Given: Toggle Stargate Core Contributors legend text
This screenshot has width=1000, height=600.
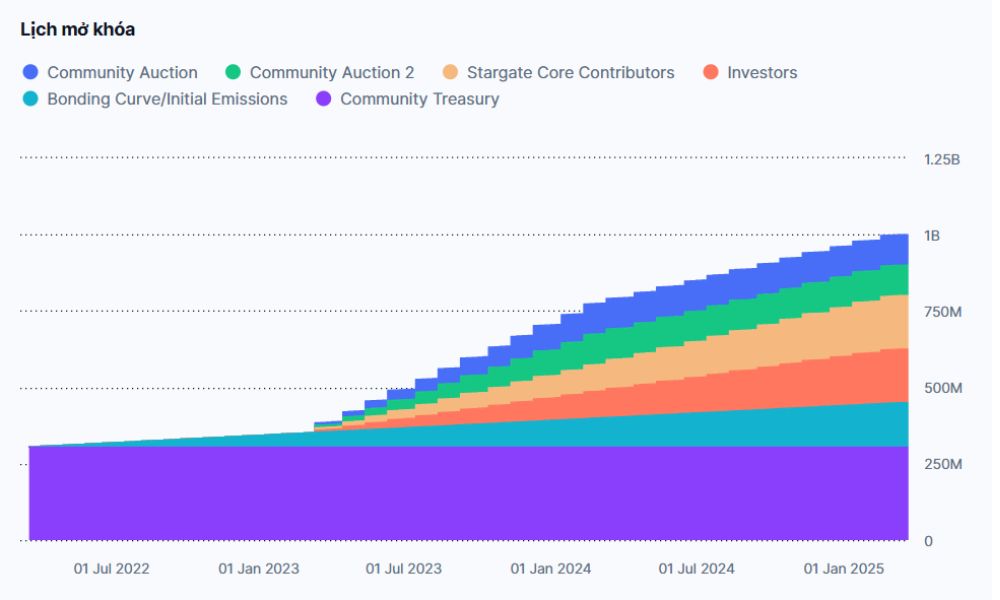Looking at the screenshot, I should click(x=570, y=72).
